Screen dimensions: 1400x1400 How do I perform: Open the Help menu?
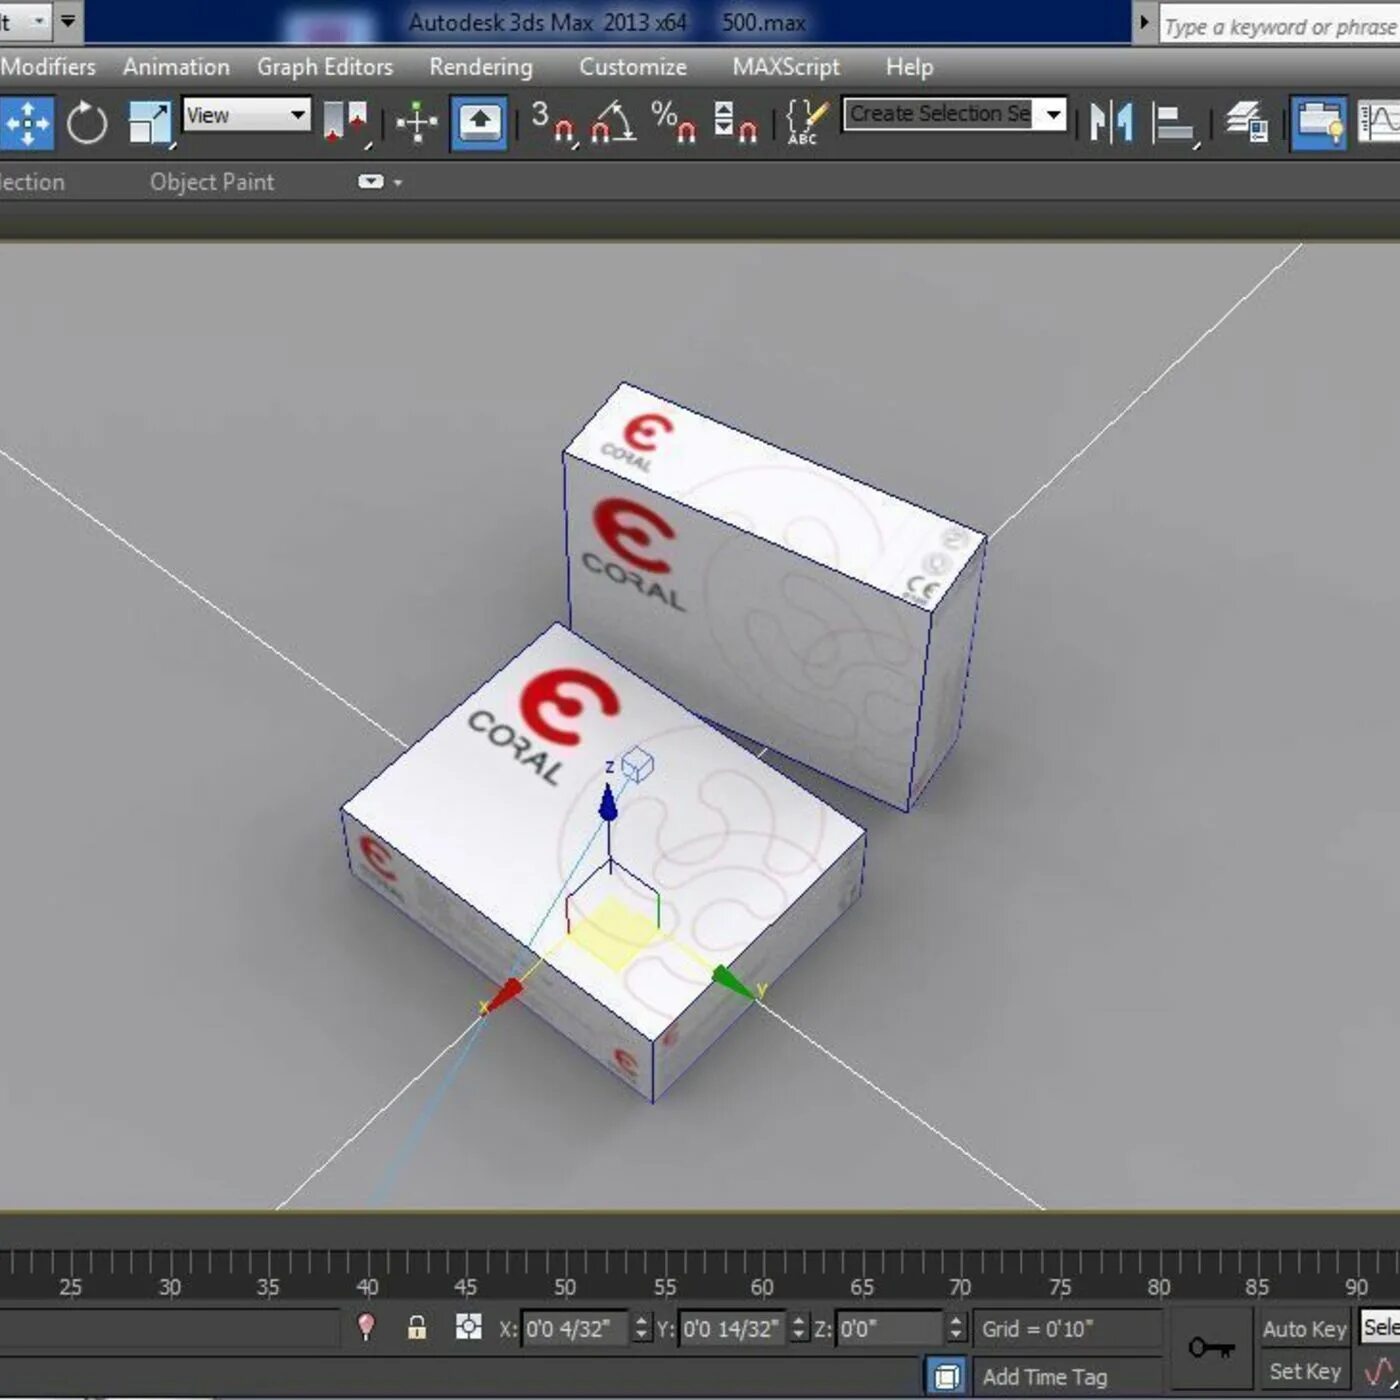point(909,67)
